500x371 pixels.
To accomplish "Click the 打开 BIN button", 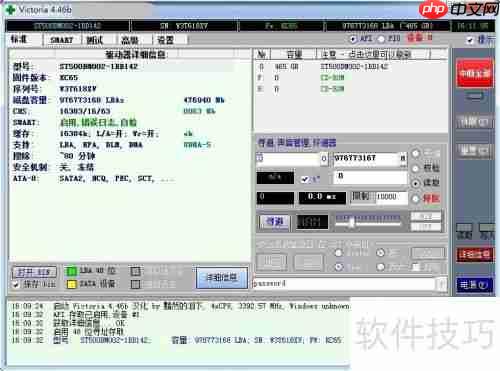I will (34, 272).
